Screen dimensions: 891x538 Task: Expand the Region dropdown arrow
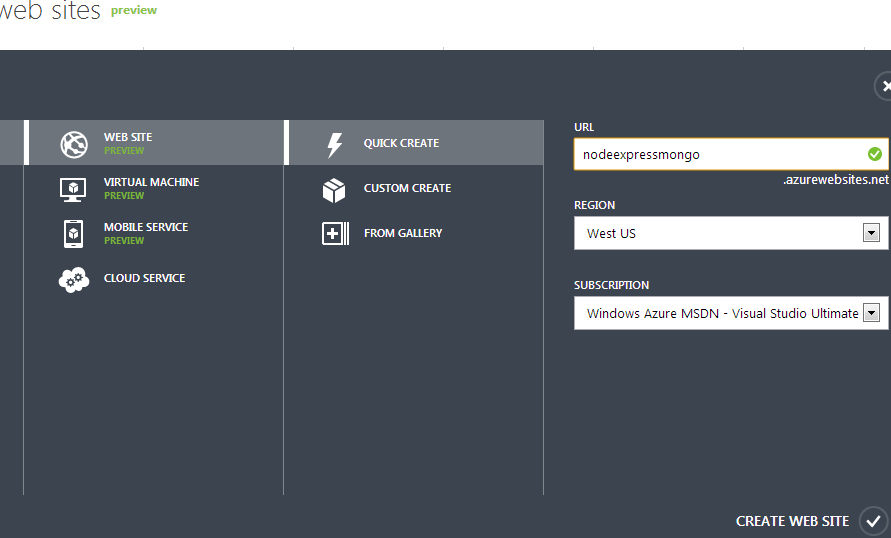point(871,232)
